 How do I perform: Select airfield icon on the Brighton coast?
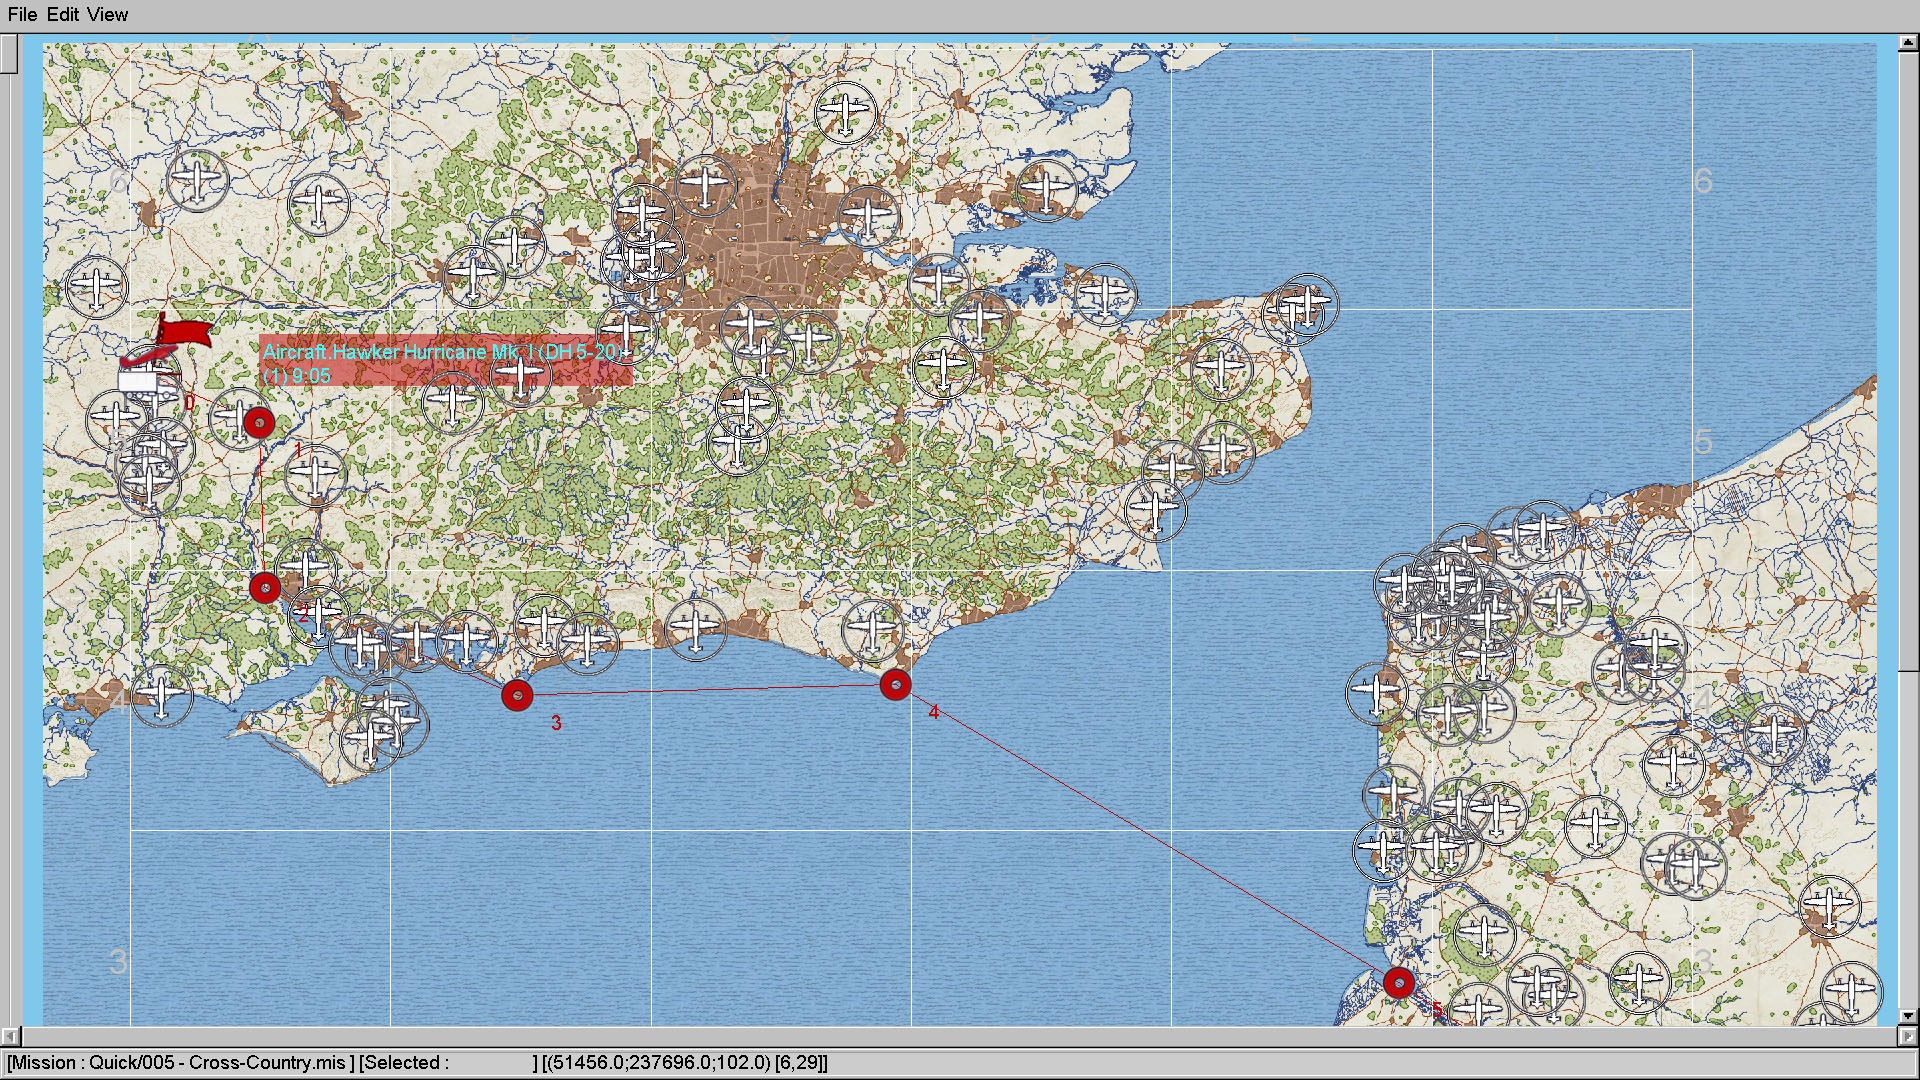pos(696,629)
